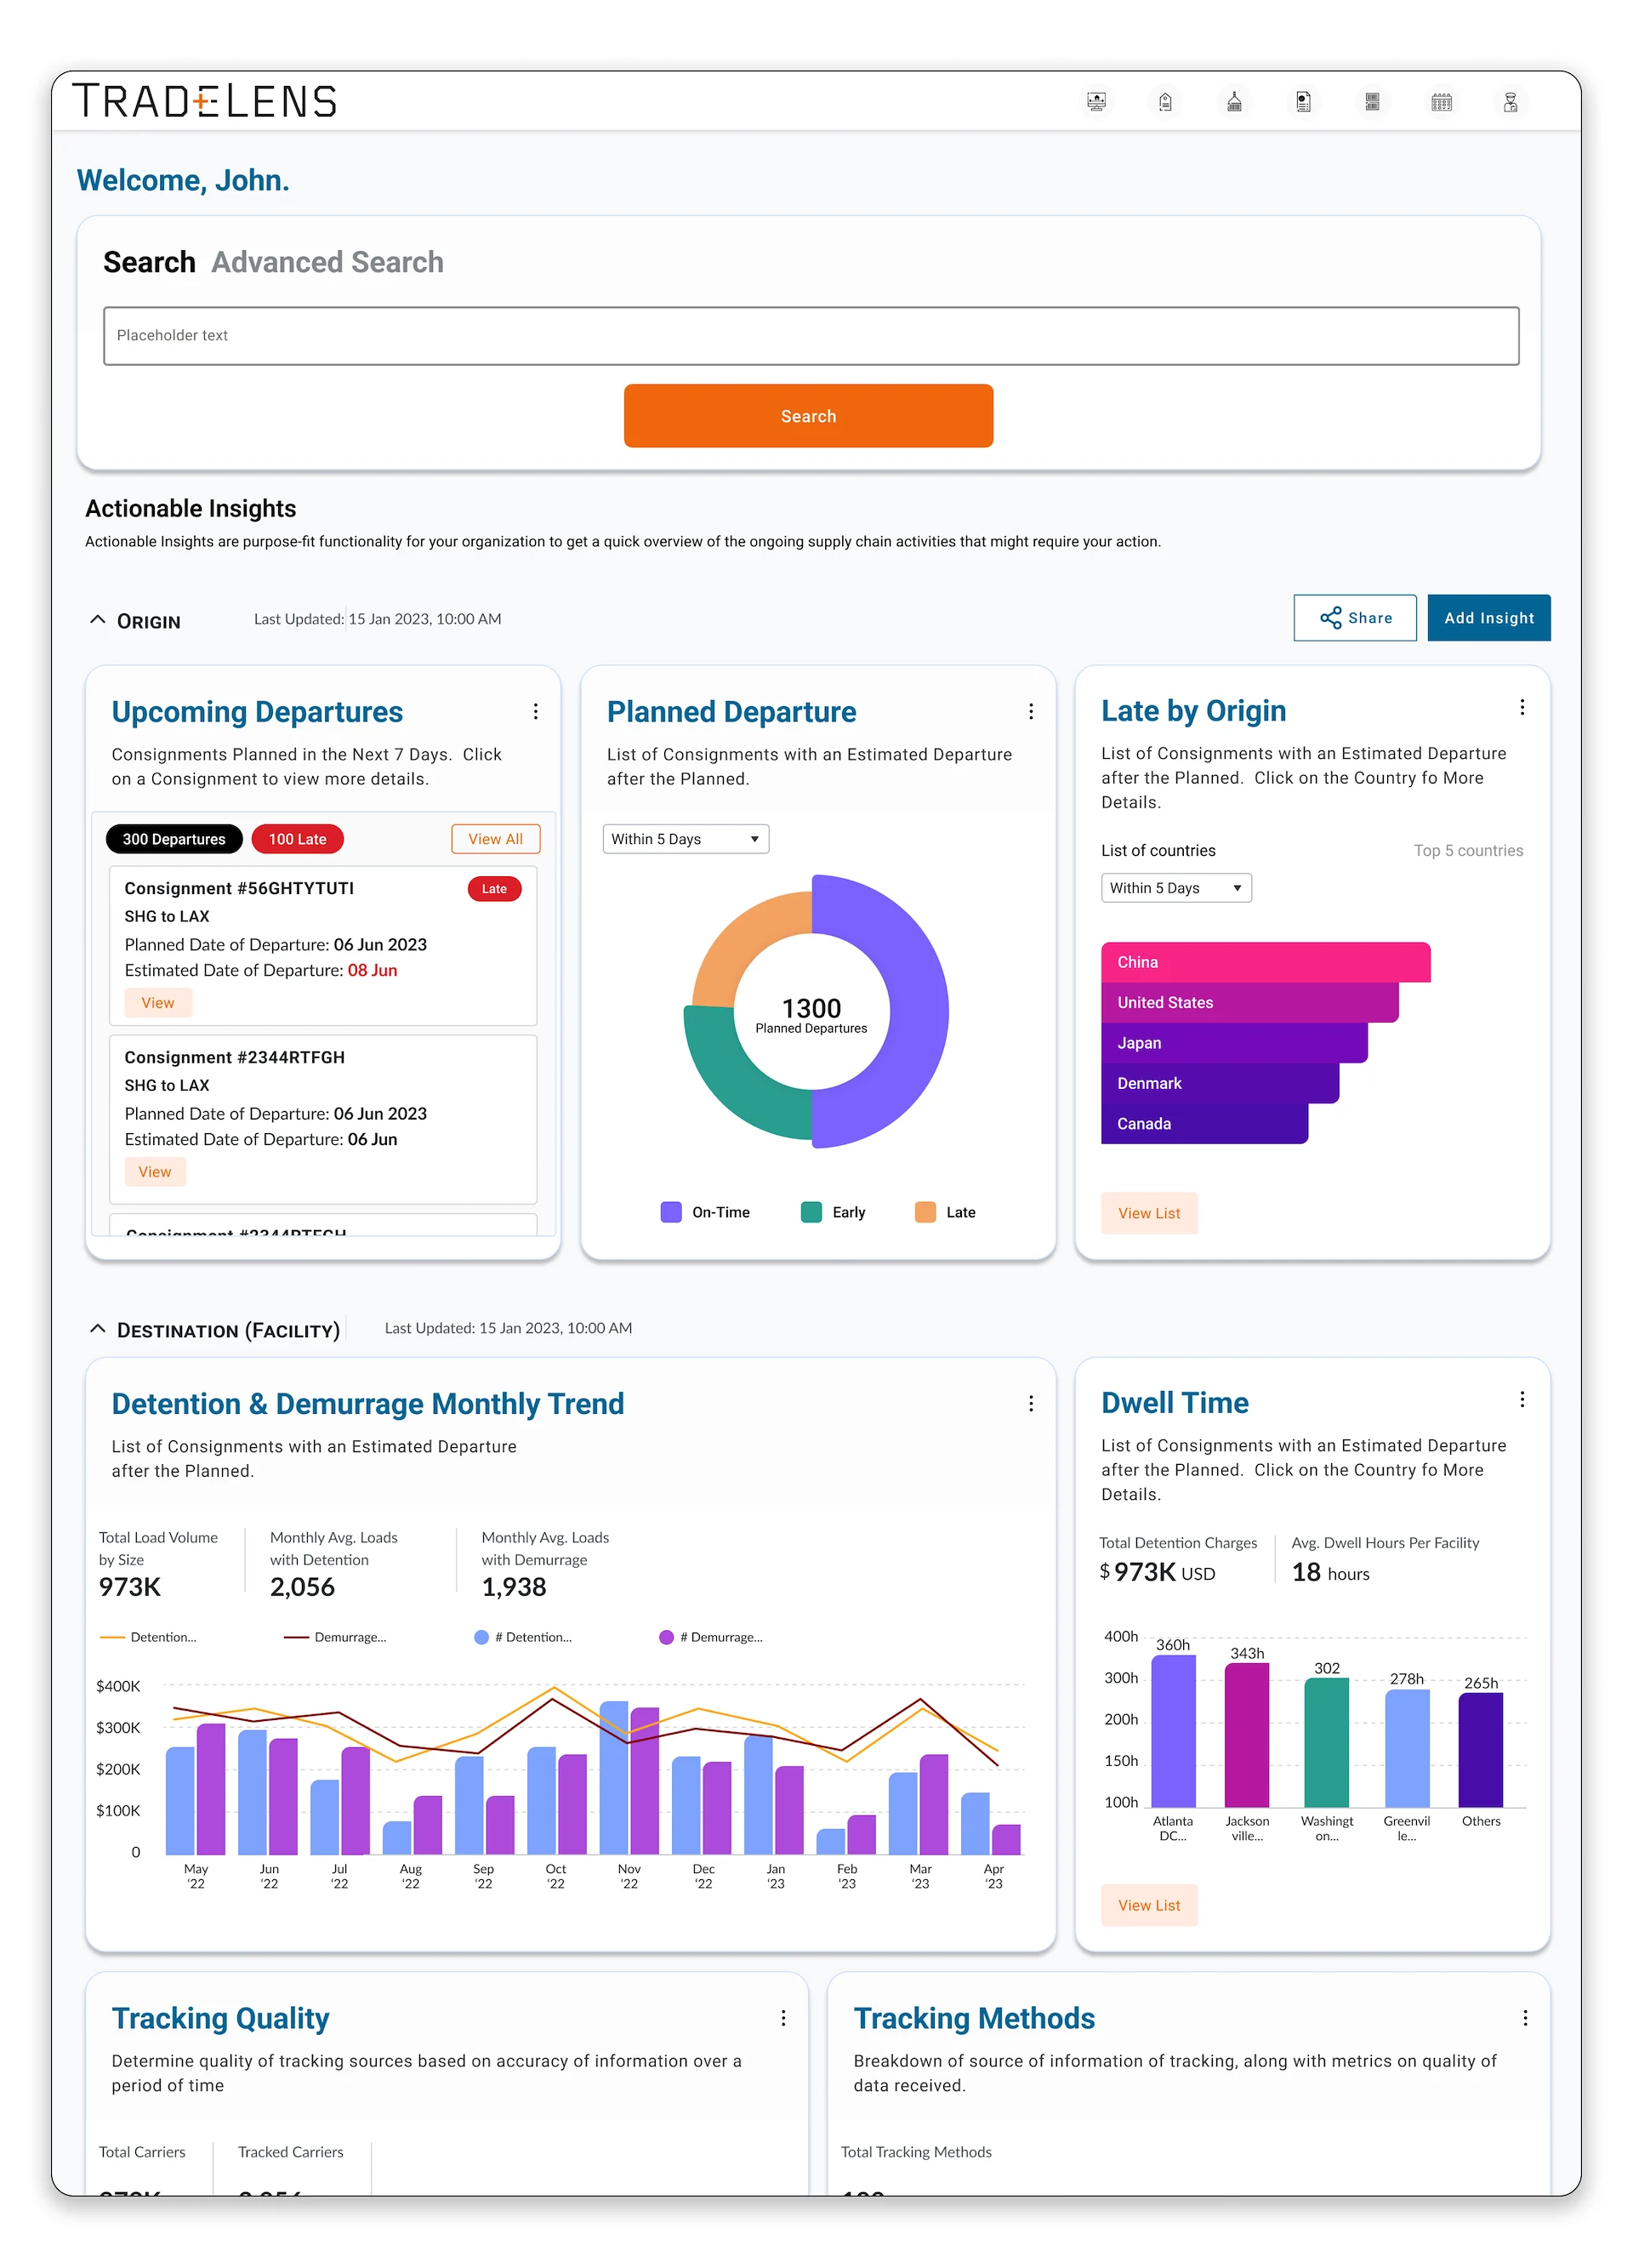The height and width of the screenshot is (2268, 1633).
Task: Toggle the dark red Demurrage line legend
Action: point(335,1637)
